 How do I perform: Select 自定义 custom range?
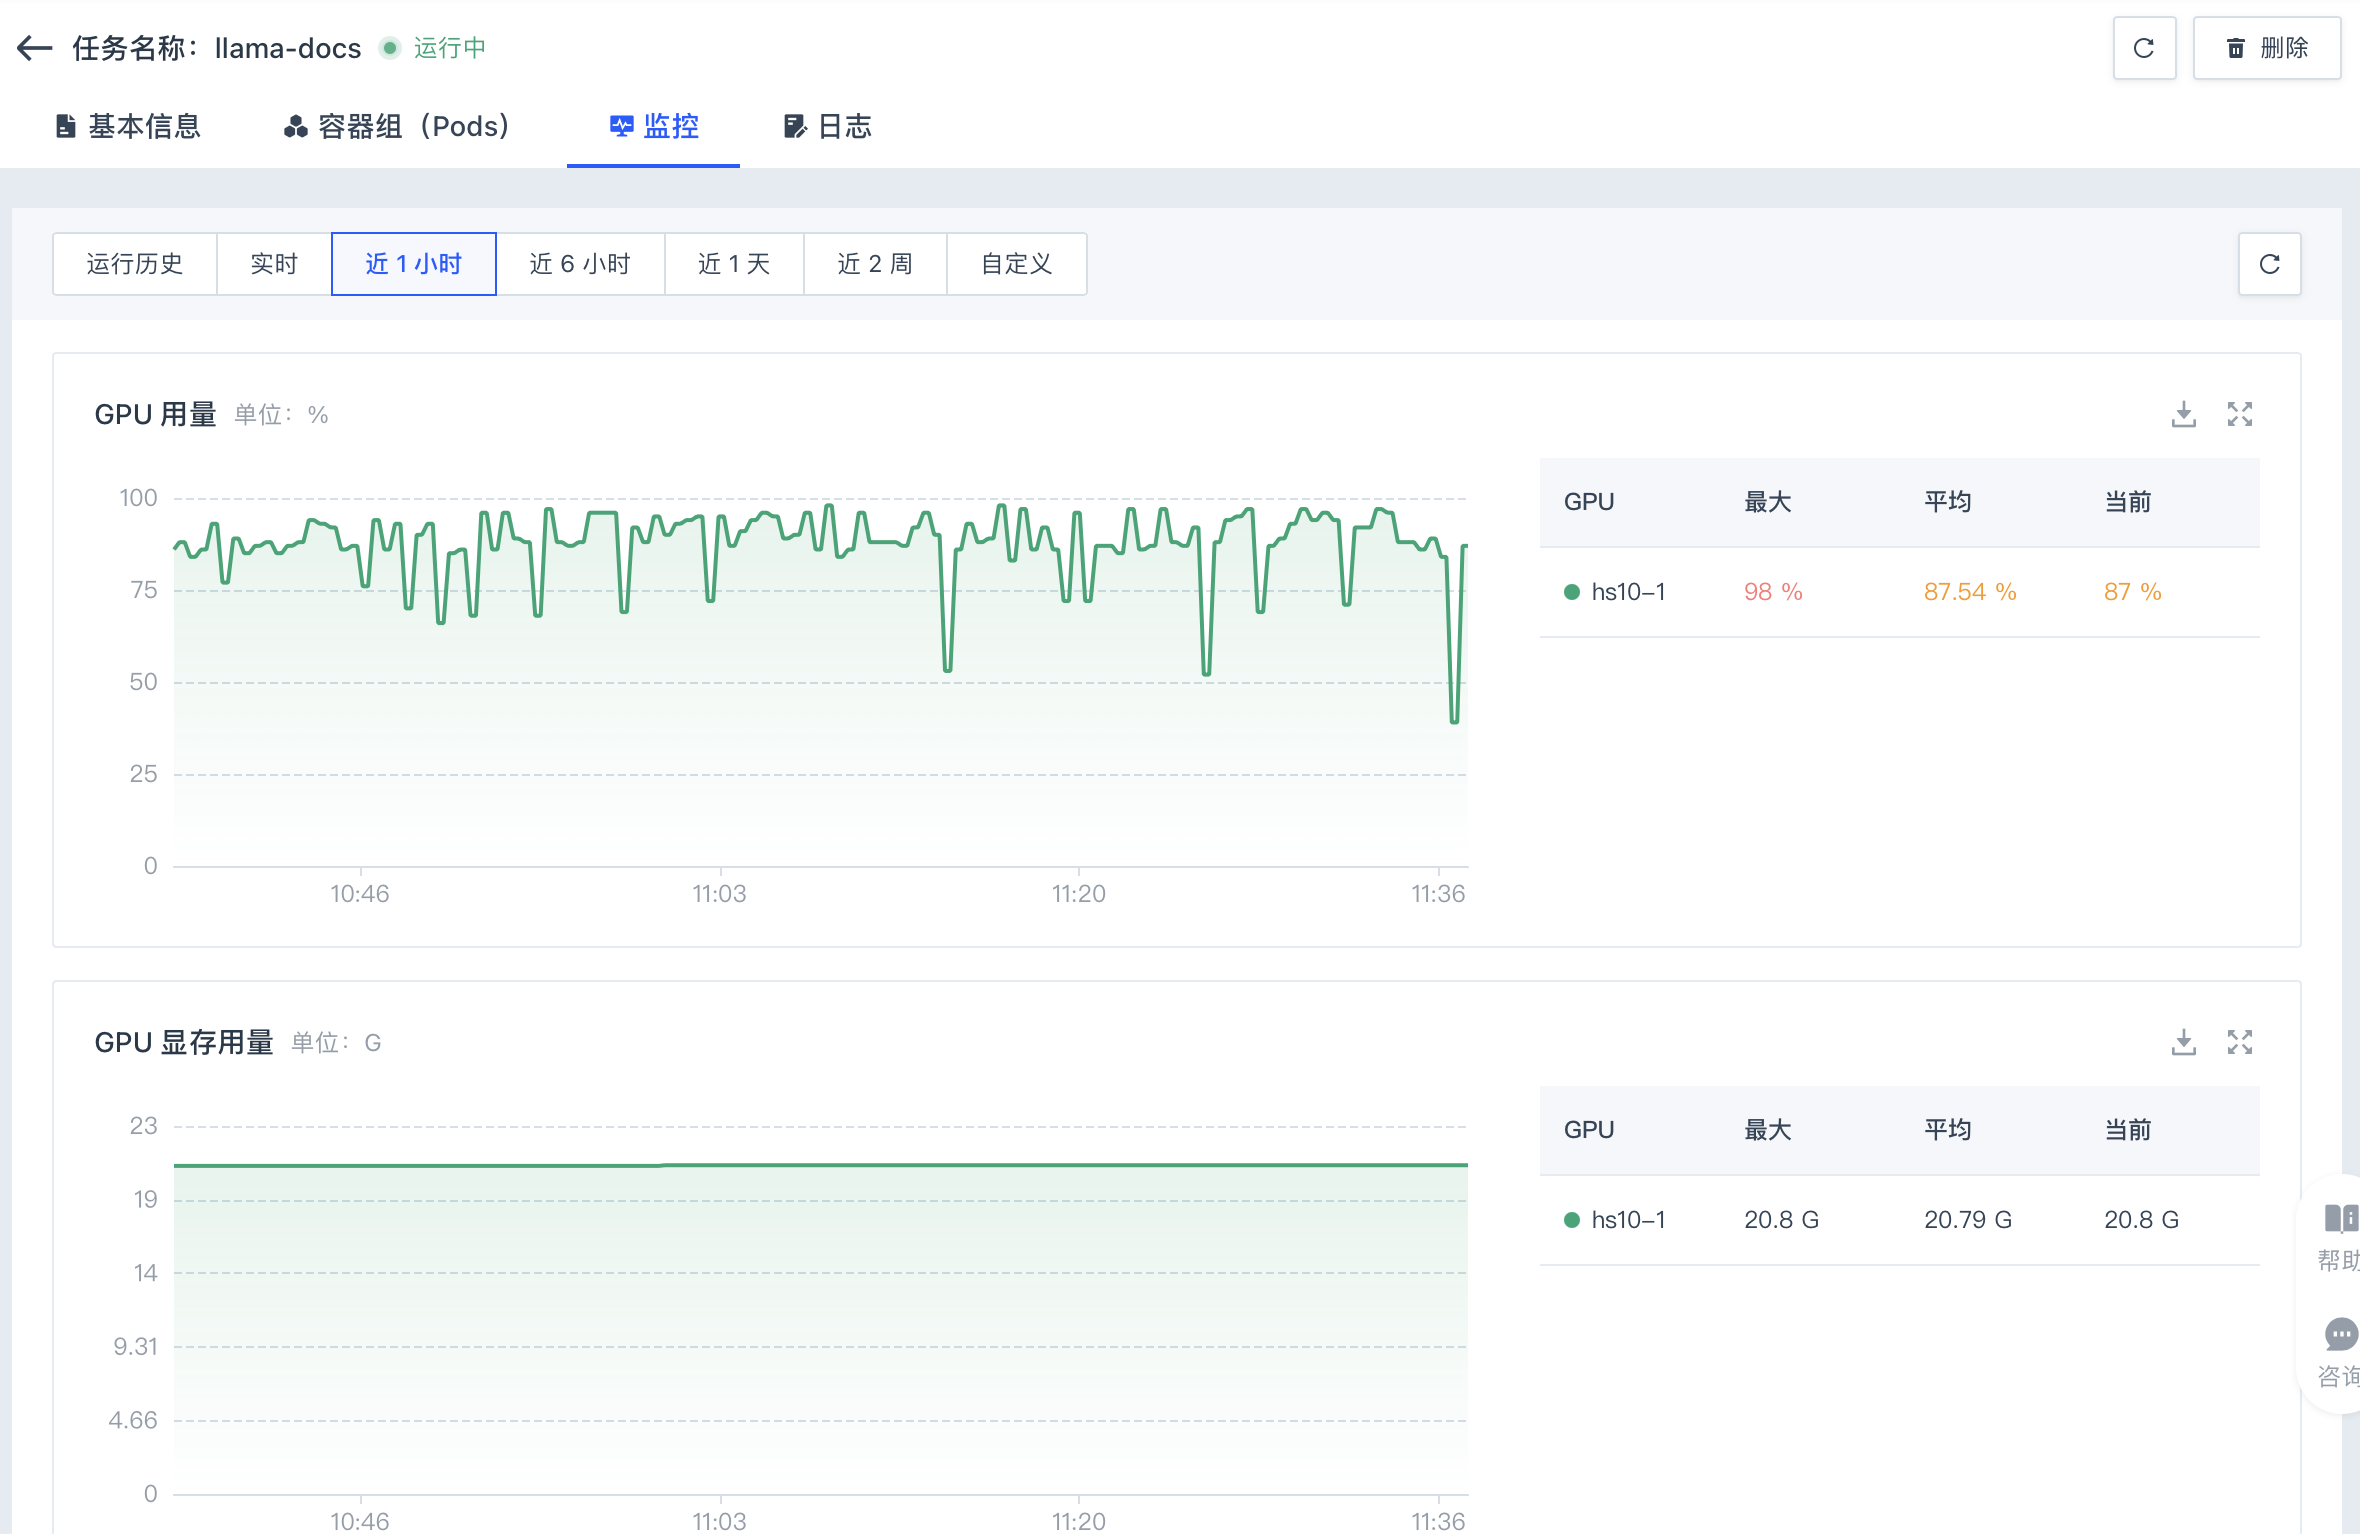point(1017,264)
